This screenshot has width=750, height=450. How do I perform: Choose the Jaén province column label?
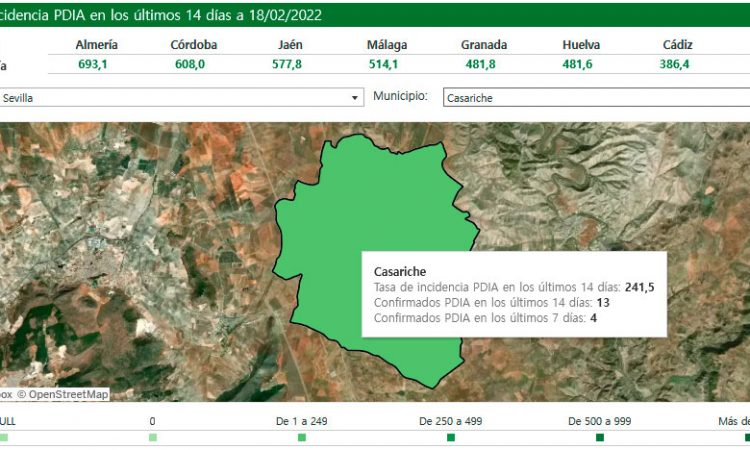(x=290, y=45)
